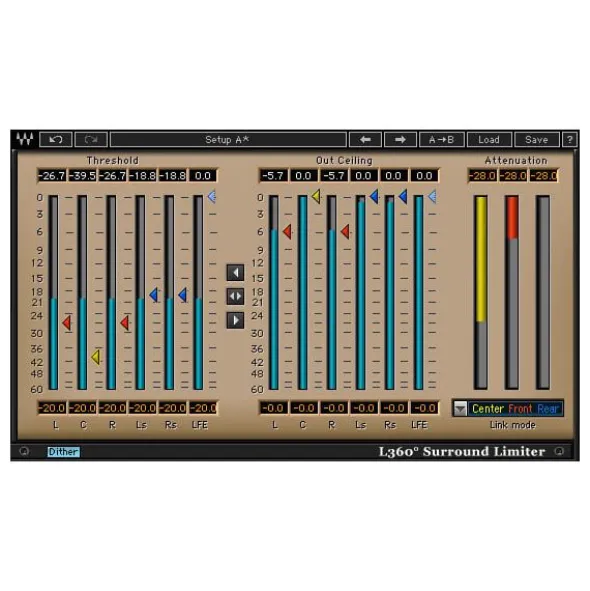The width and height of the screenshot is (590, 591).
Task: Click the Waves logo icon
Action: click(x=25, y=140)
